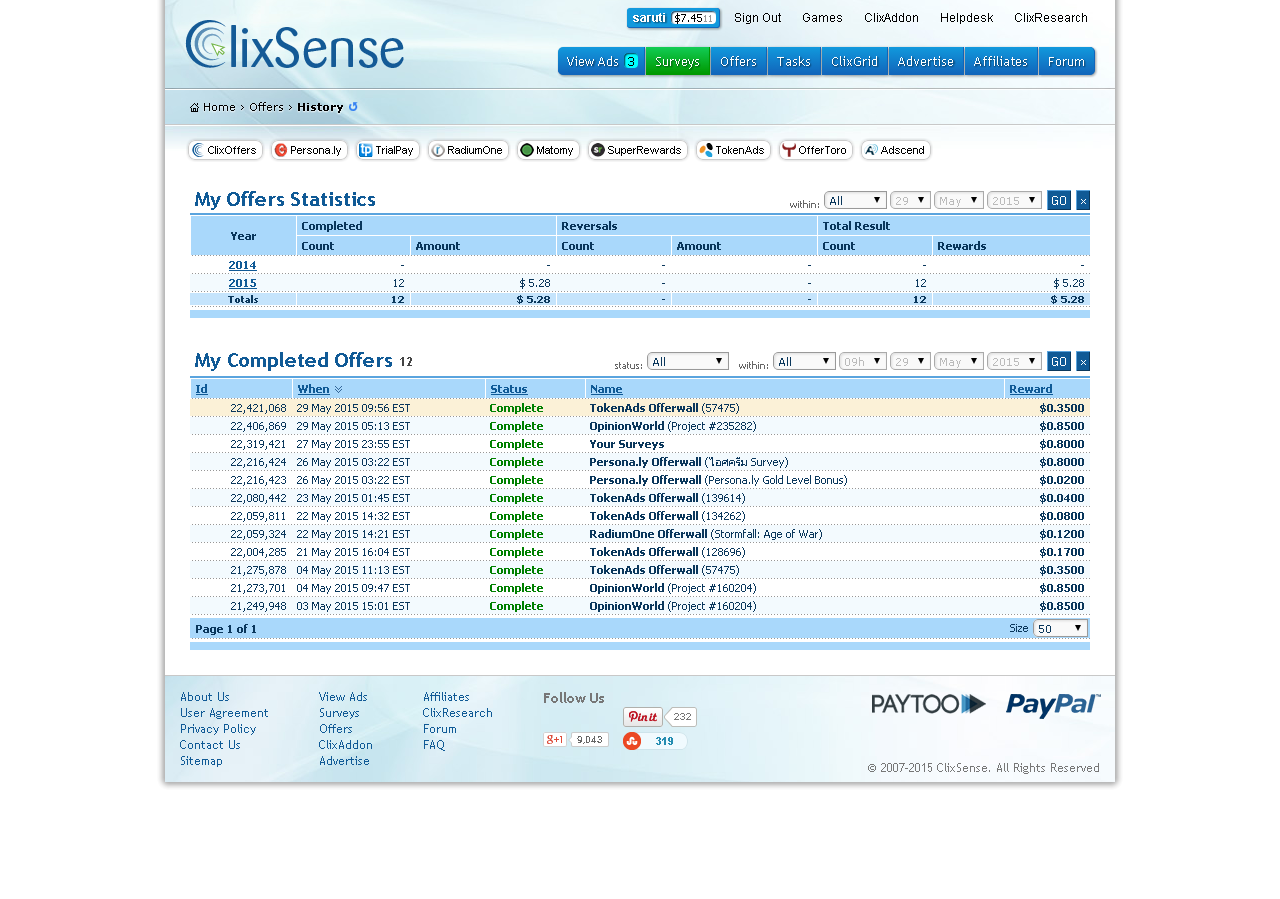Open the ClixGrid tab
Viewport: 1280px width, 899px height.
tap(855, 61)
